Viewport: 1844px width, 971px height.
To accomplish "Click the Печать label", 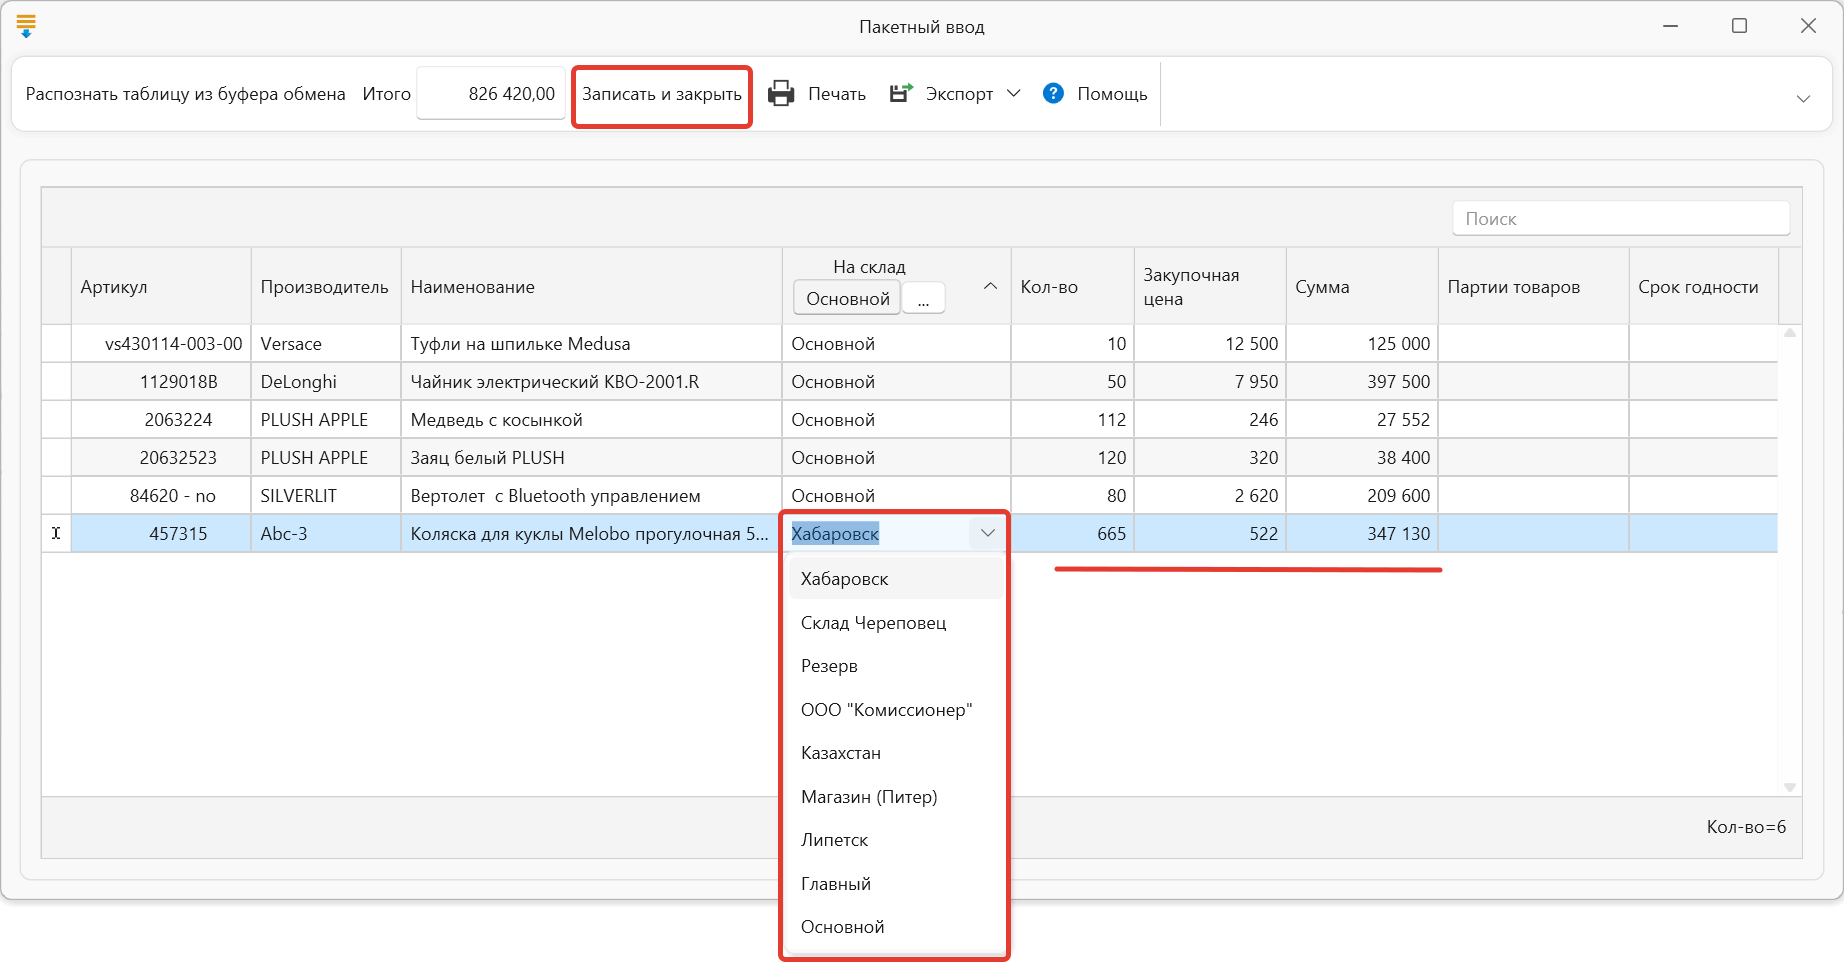I will click(837, 94).
